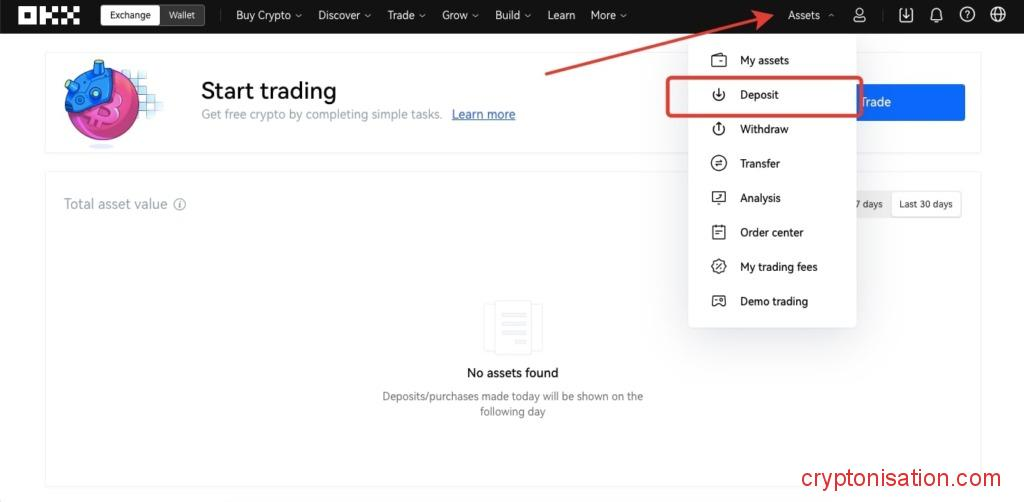Expand the Trade menu dropdown

coord(406,16)
